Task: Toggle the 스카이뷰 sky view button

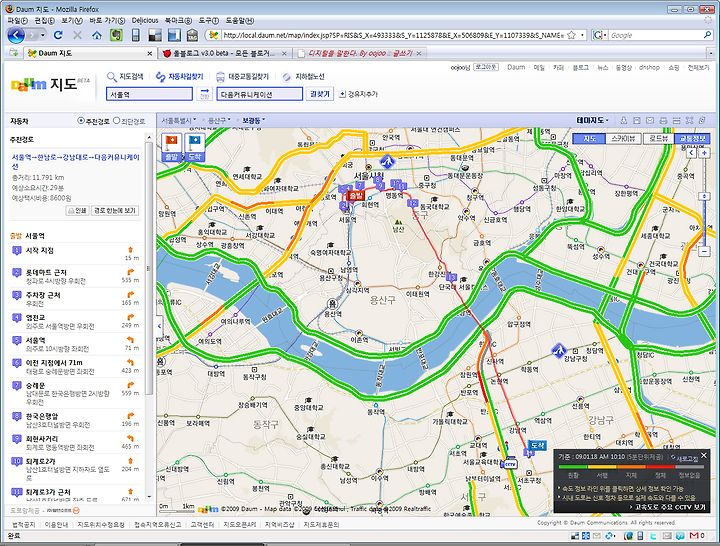Action: pyautogui.click(x=623, y=138)
